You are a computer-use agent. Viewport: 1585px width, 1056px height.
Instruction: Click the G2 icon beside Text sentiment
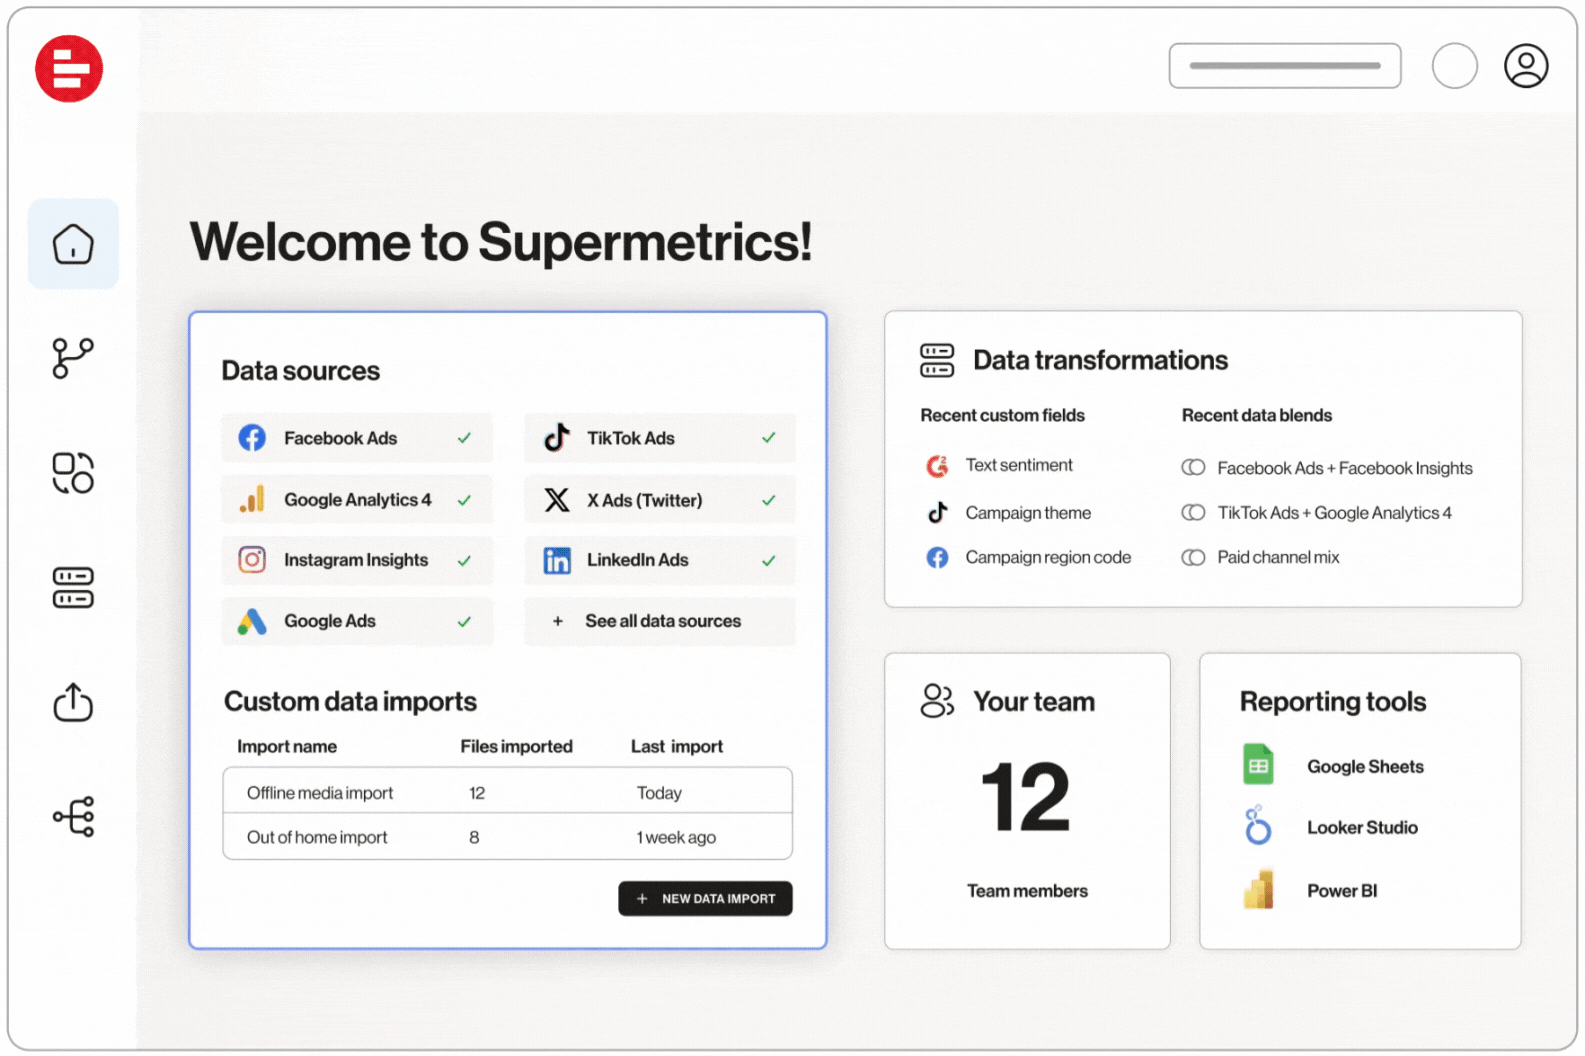(937, 466)
